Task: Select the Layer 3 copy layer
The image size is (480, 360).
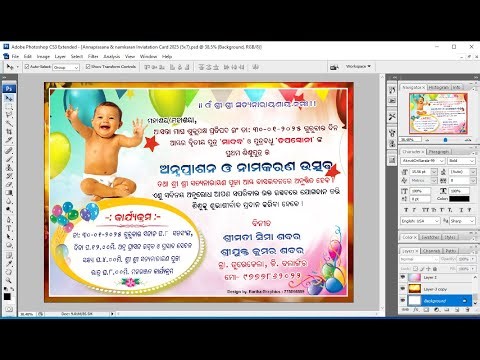Action: pyautogui.click(x=437, y=289)
